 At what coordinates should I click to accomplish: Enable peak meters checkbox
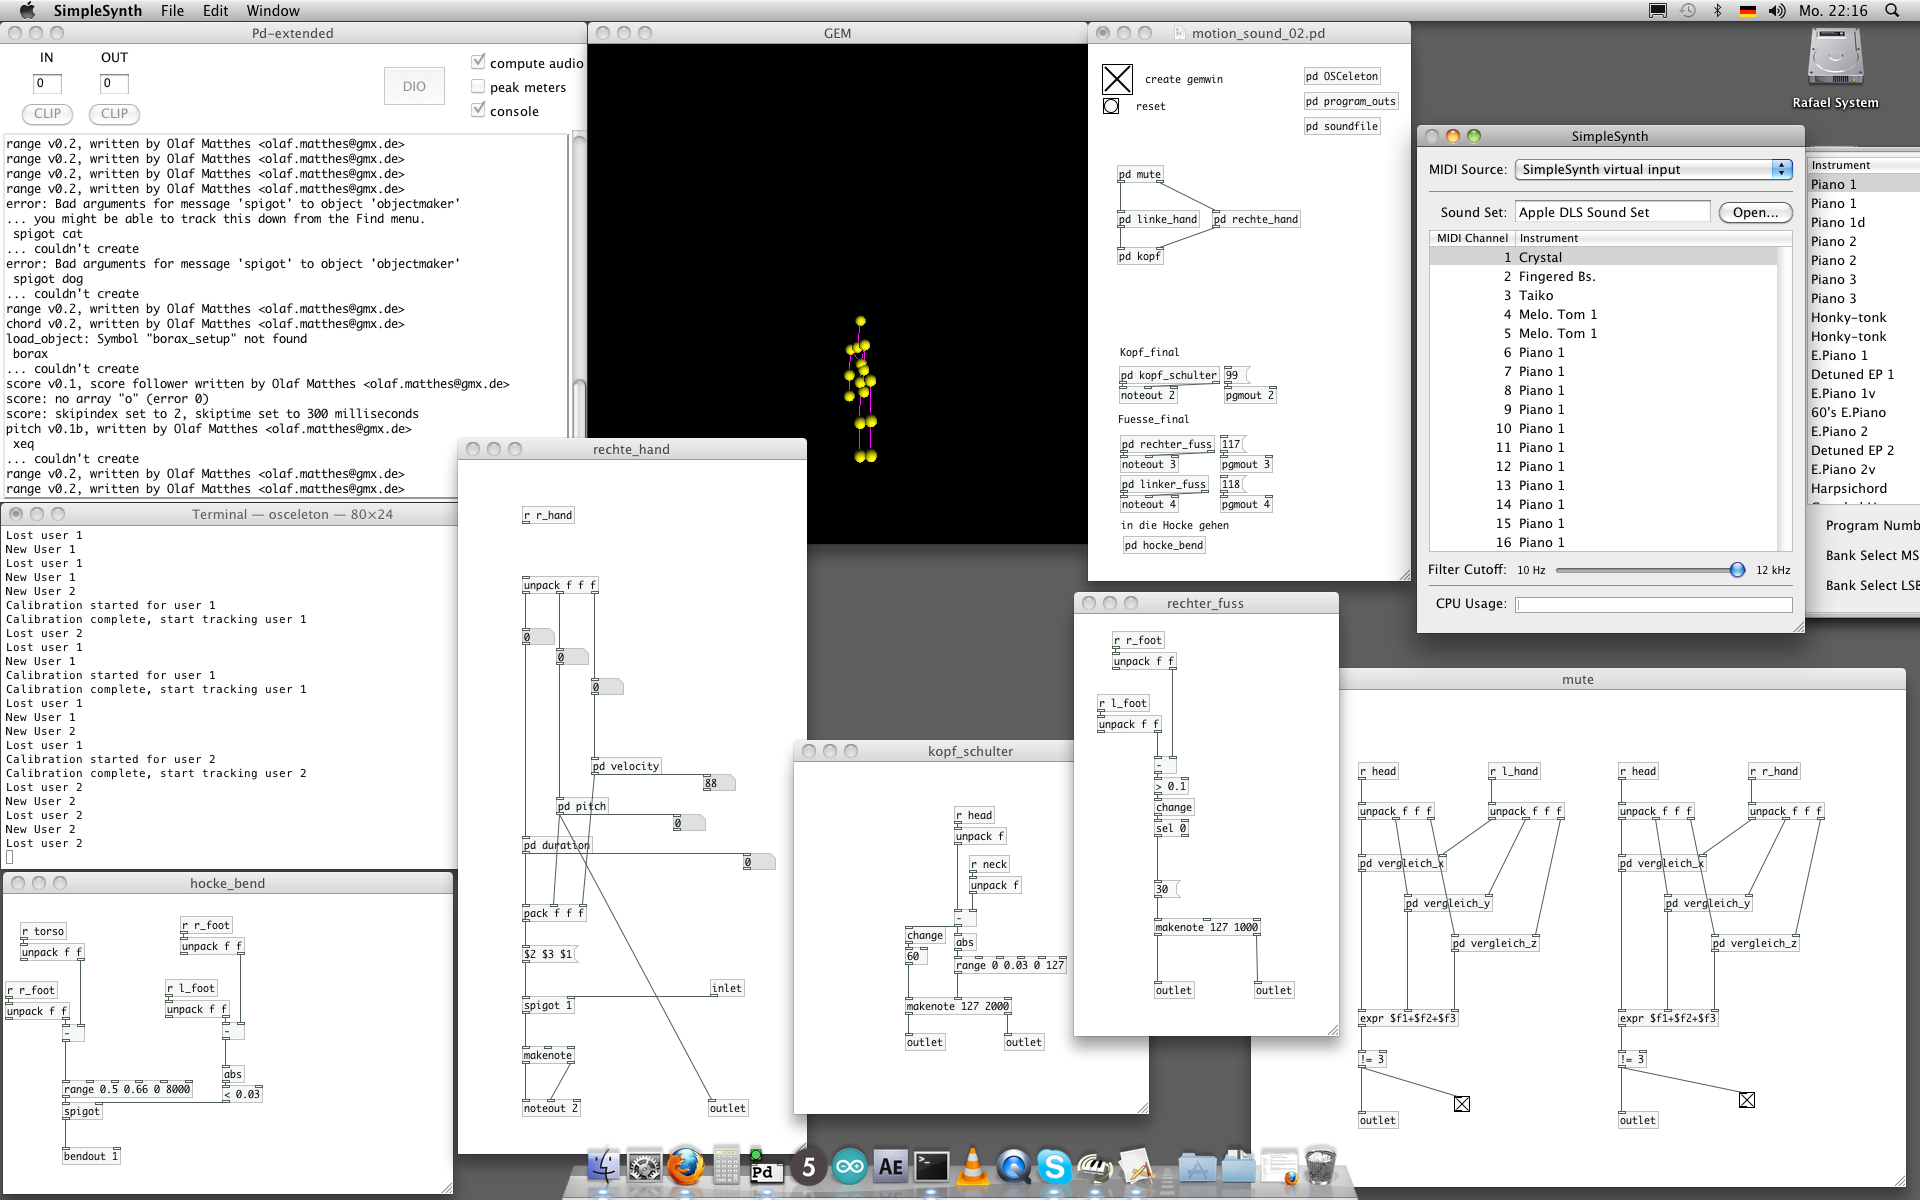point(478,86)
